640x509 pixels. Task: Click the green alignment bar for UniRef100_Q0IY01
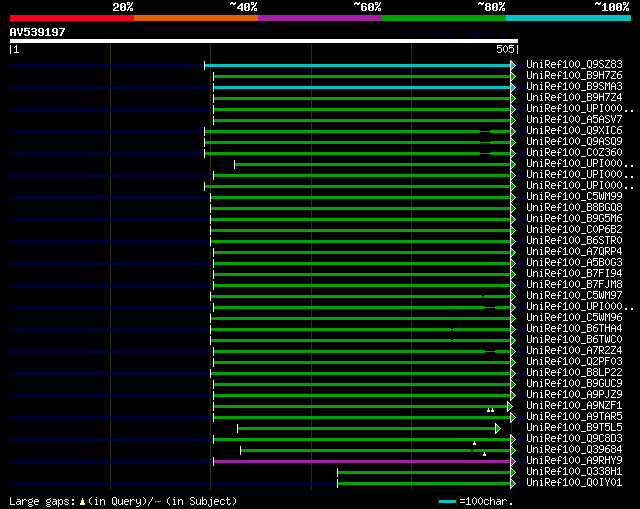[x=424, y=484]
